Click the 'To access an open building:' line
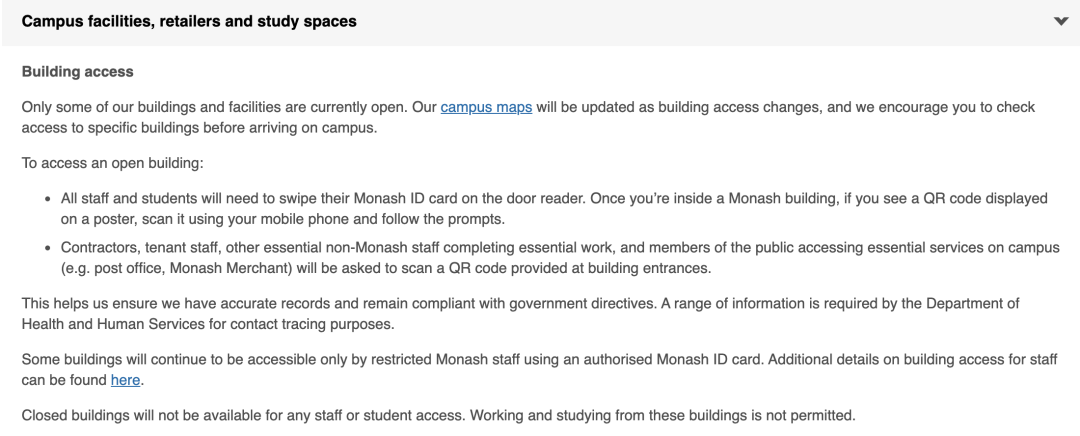Viewport: 1080px width, 436px height. (x=112, y=163)
